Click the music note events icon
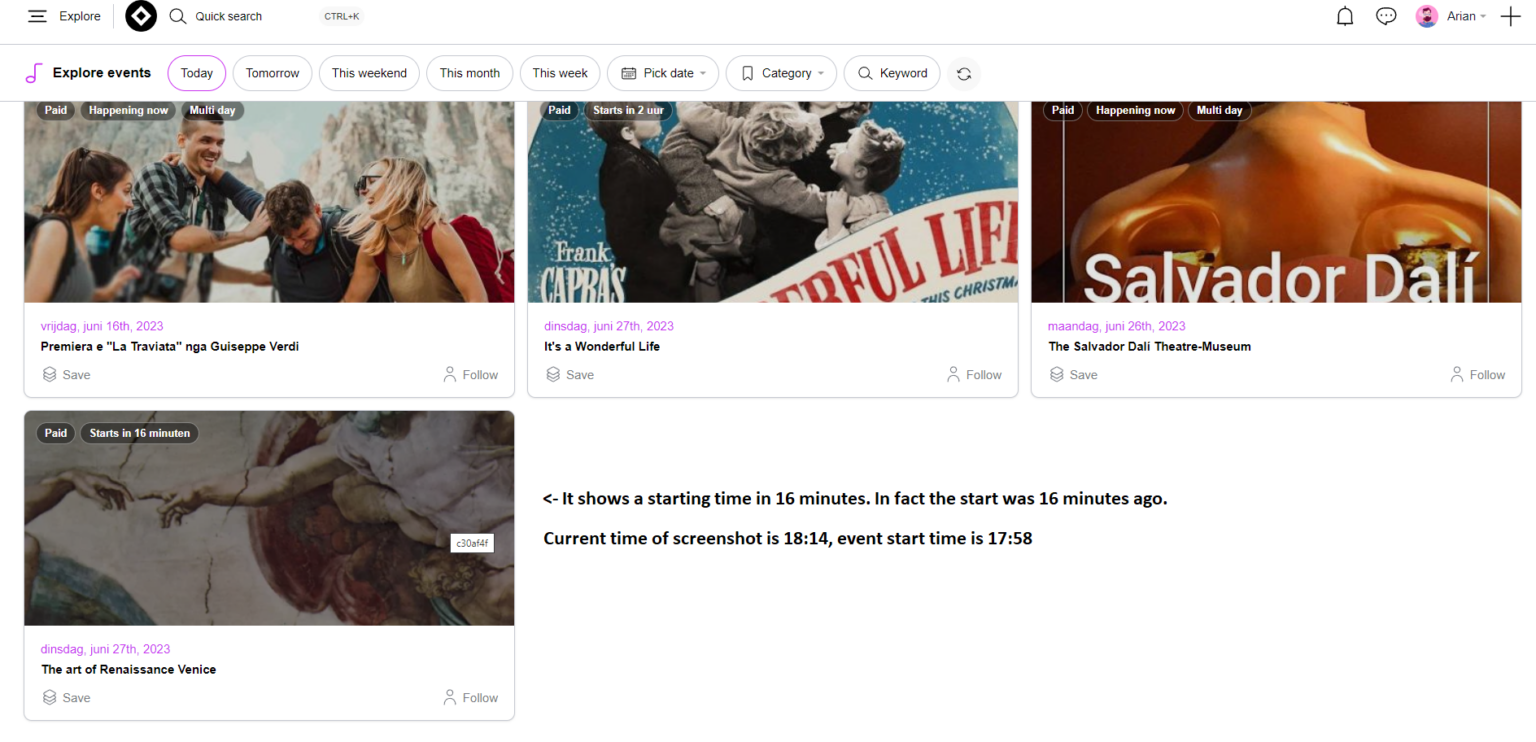 coord(34,73)
